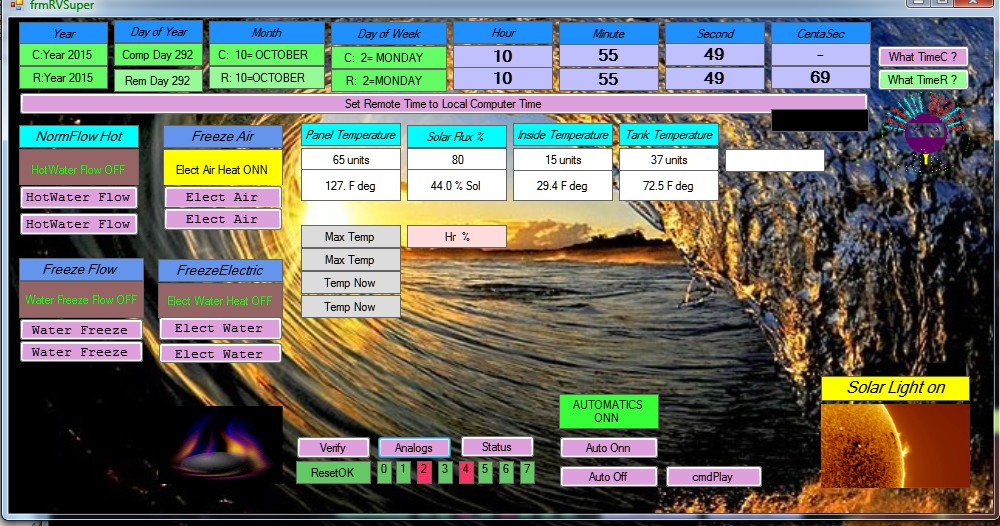Click the Water Freeze Flow OFF indicator
Viewport: 1000px width, 526px height.
81,300
